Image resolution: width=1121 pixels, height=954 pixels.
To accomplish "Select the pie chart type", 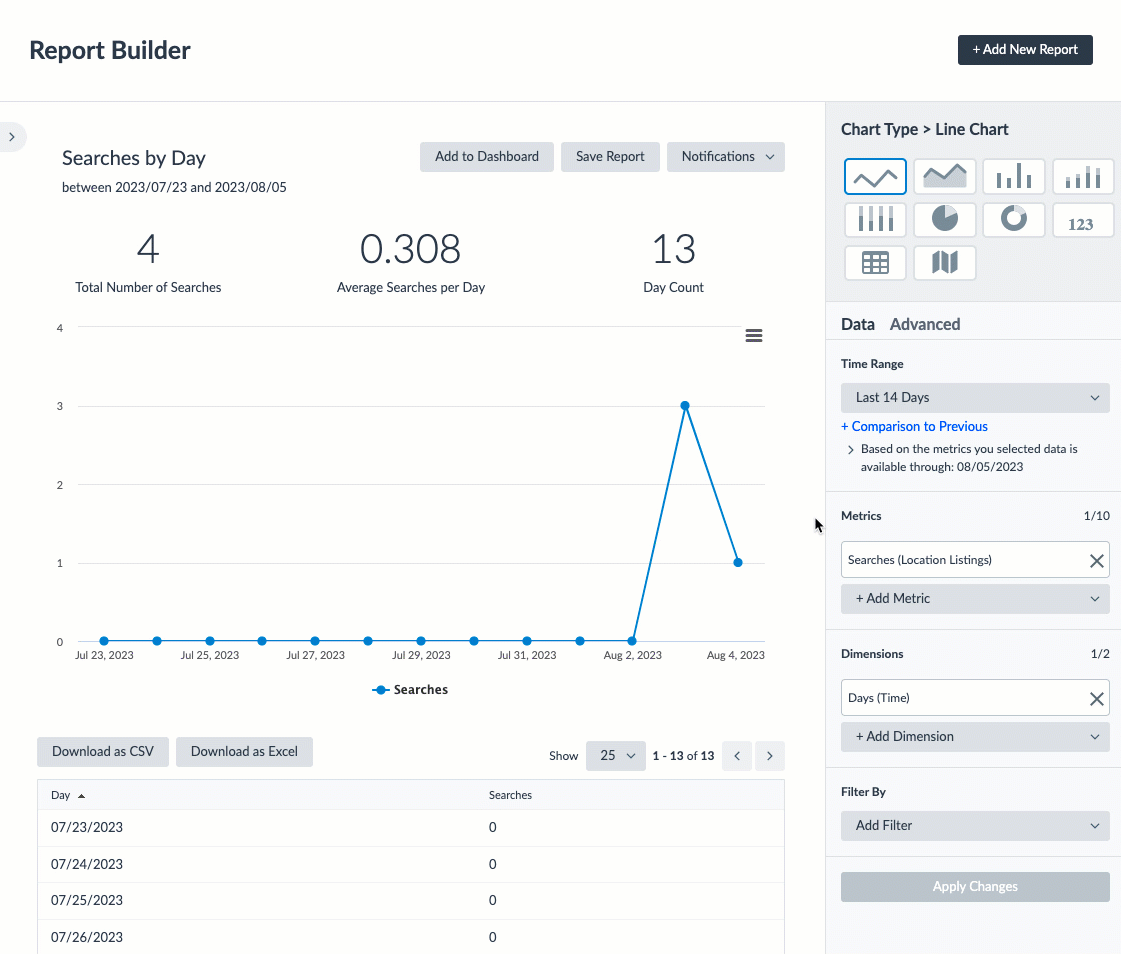I will (x=944, y=219).
